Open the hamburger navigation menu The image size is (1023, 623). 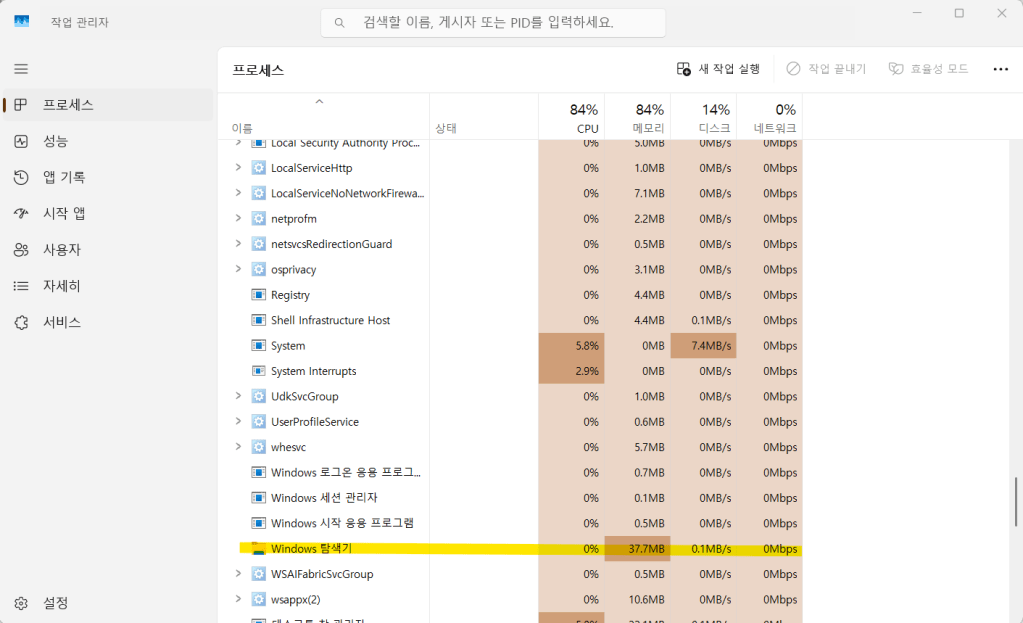pos(21,69)
